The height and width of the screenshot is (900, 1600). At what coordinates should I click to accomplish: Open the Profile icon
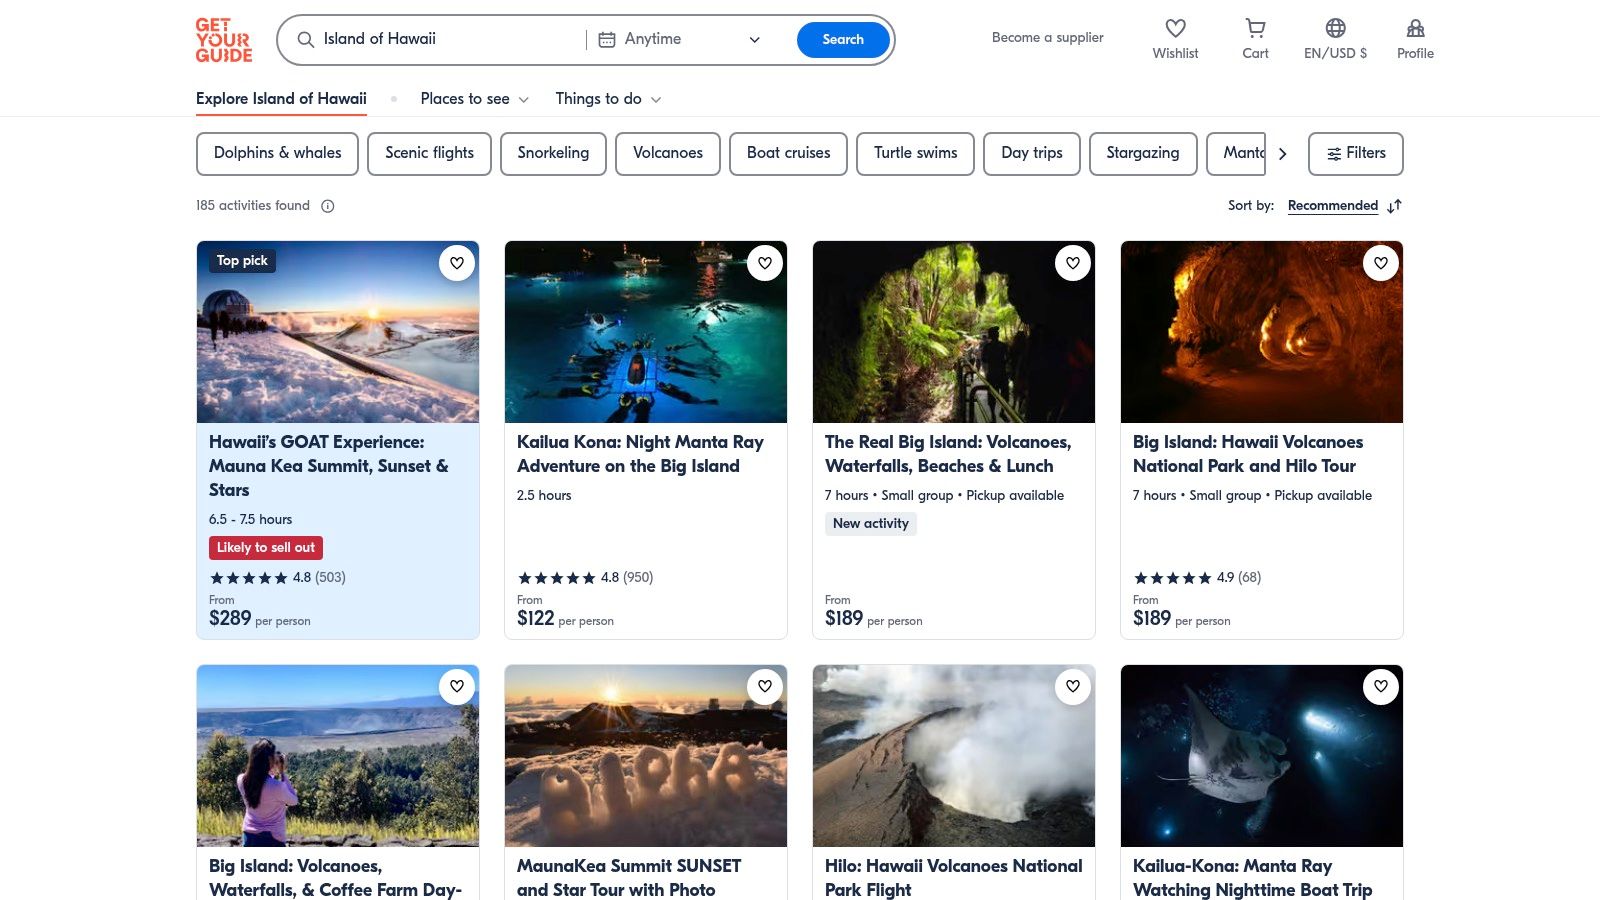point(1415,28)
